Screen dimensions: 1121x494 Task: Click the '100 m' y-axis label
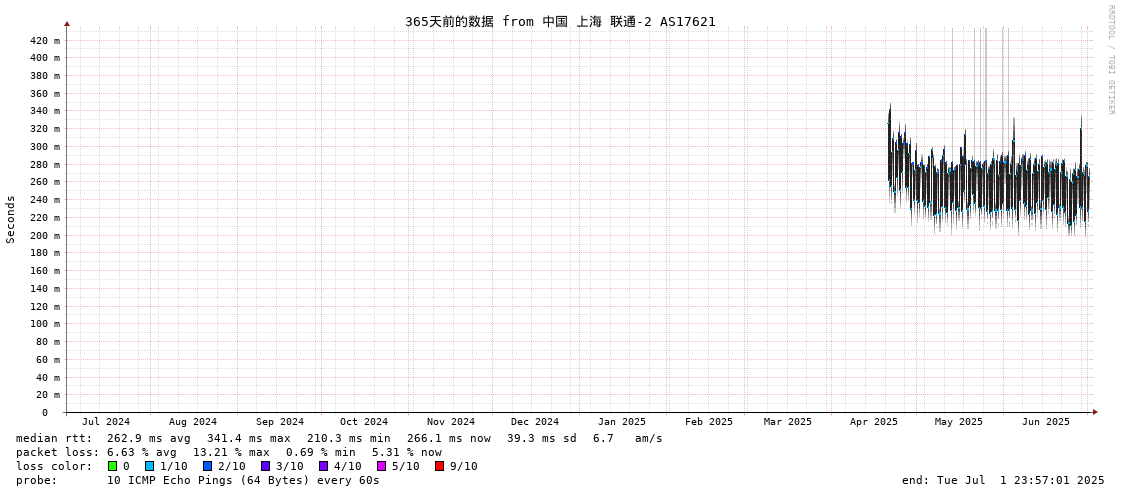tap(44, 324)
